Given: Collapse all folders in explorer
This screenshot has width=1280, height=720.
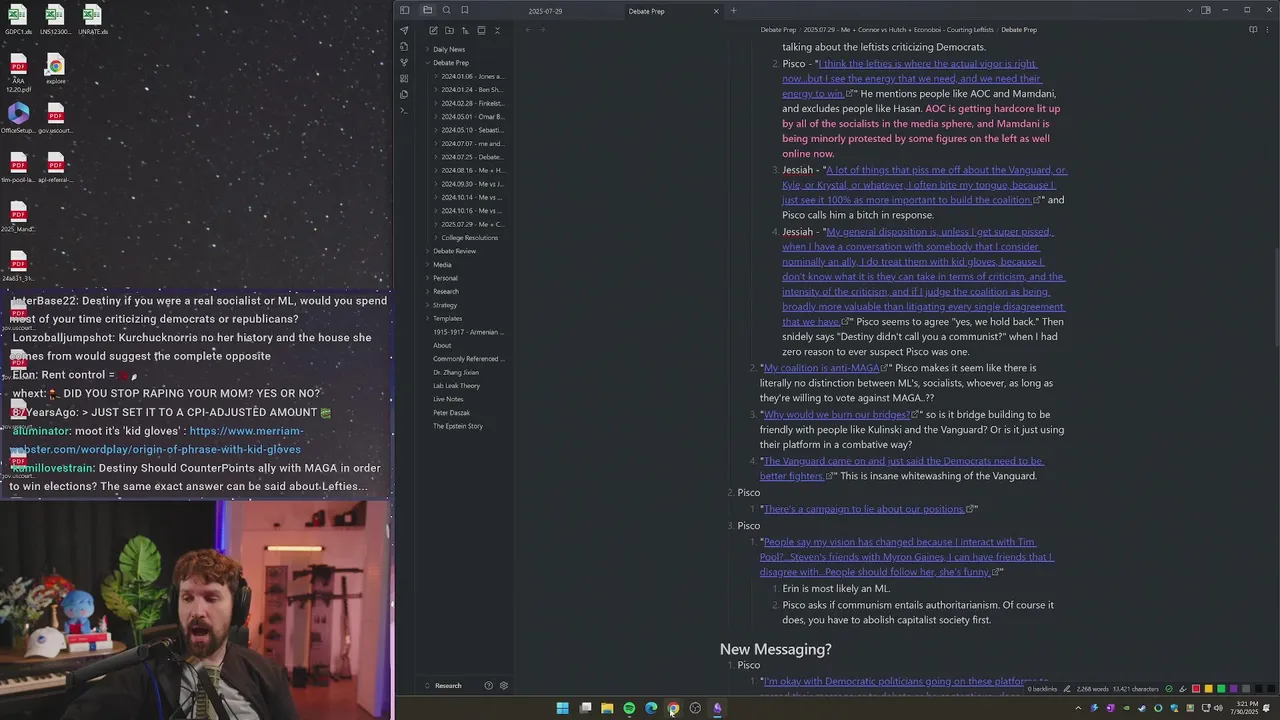Looking at the screenshot, I should pos(497,30).
